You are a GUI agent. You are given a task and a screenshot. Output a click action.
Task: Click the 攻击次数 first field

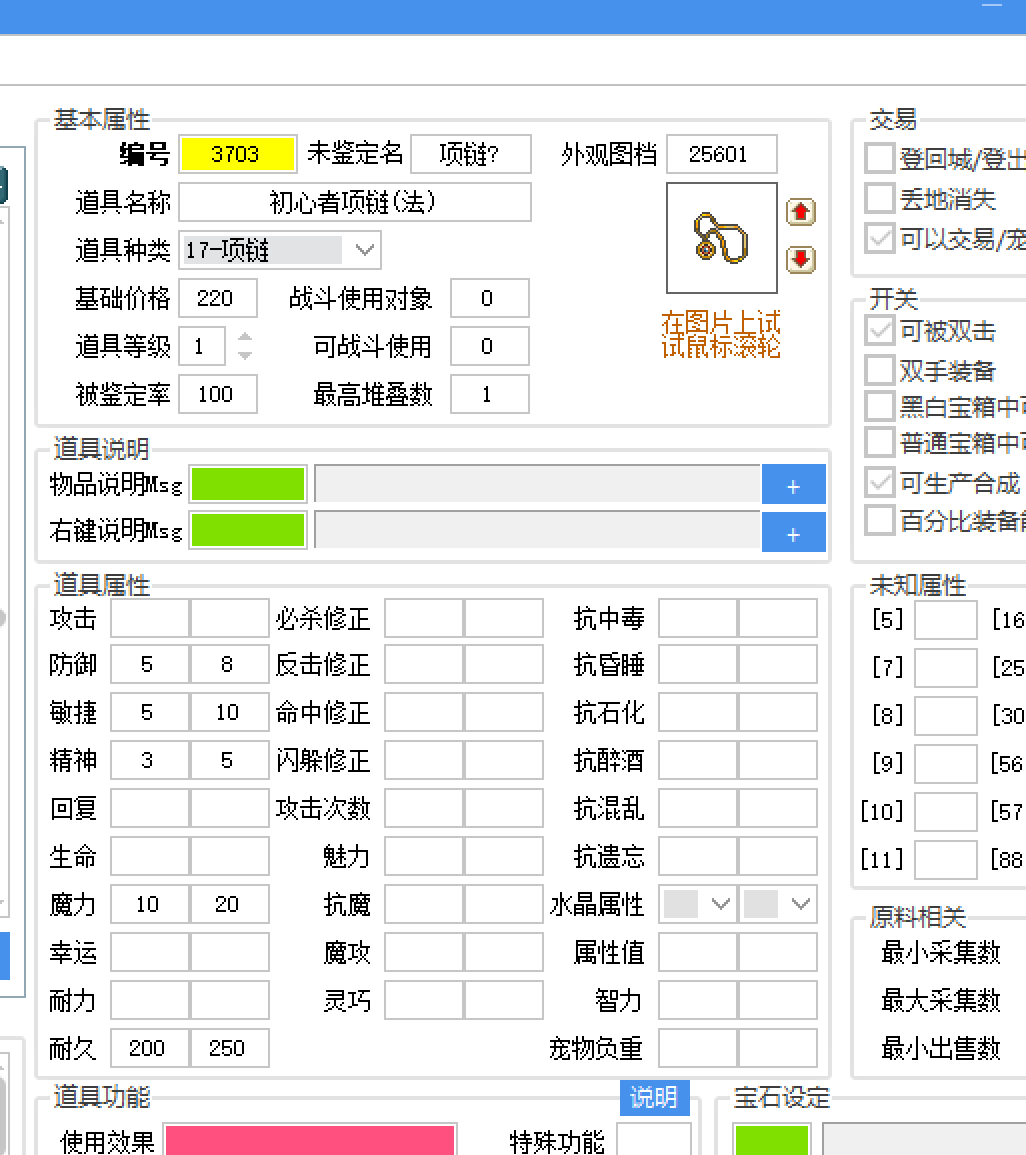point(424,808)
